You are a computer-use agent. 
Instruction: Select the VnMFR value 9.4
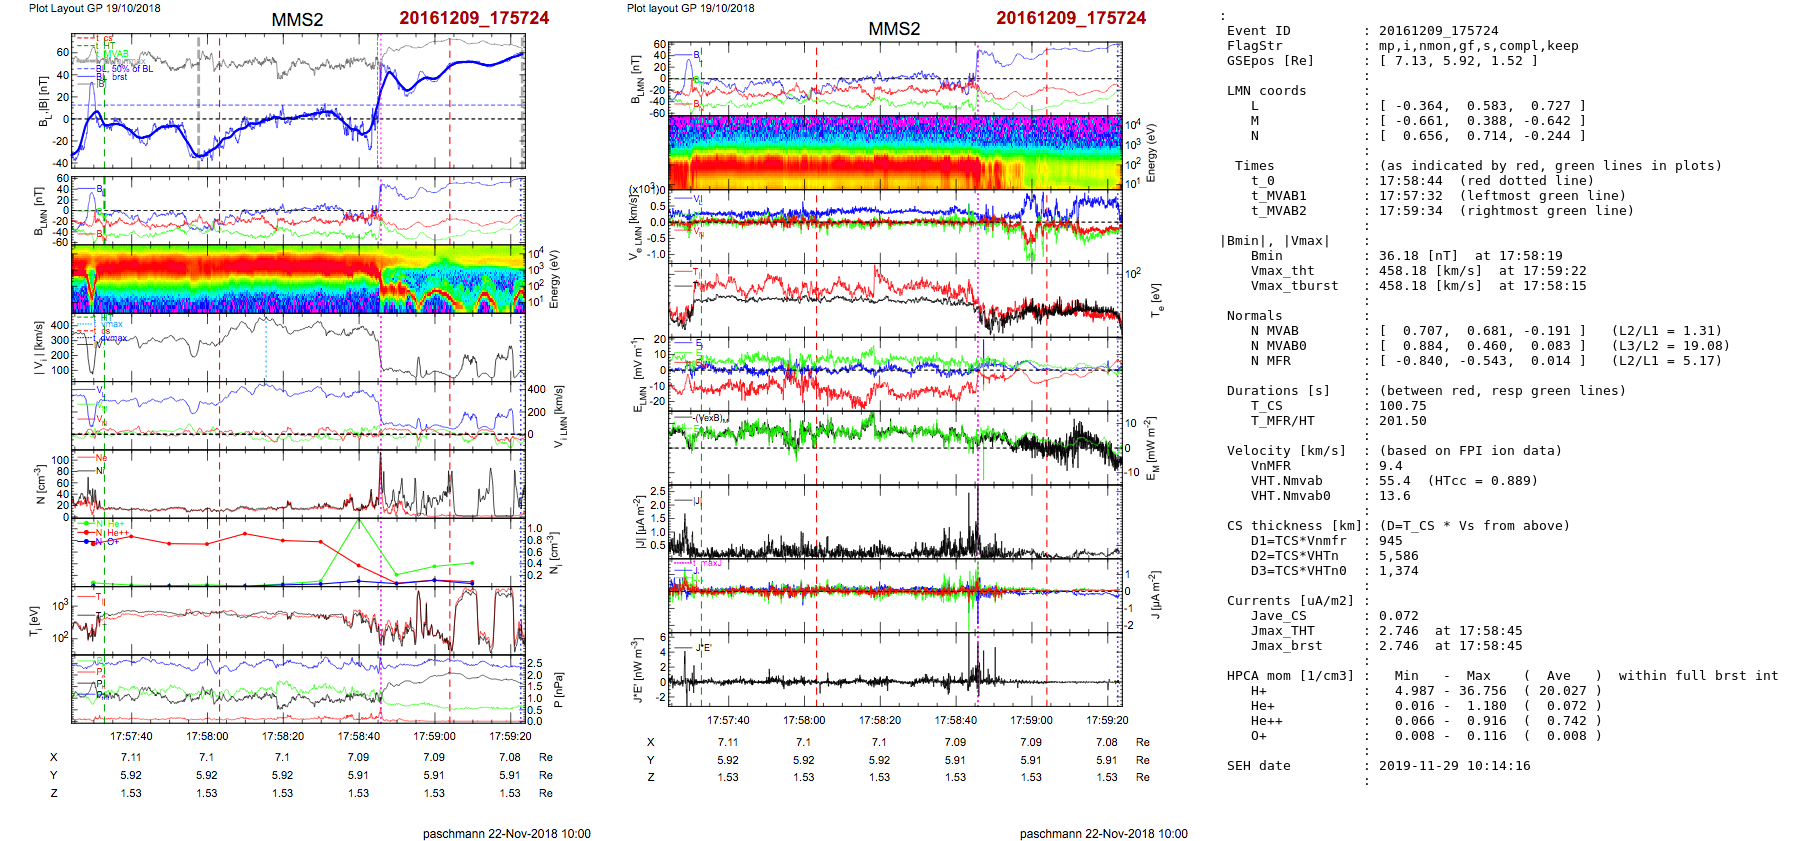[x=1391, y=466]
